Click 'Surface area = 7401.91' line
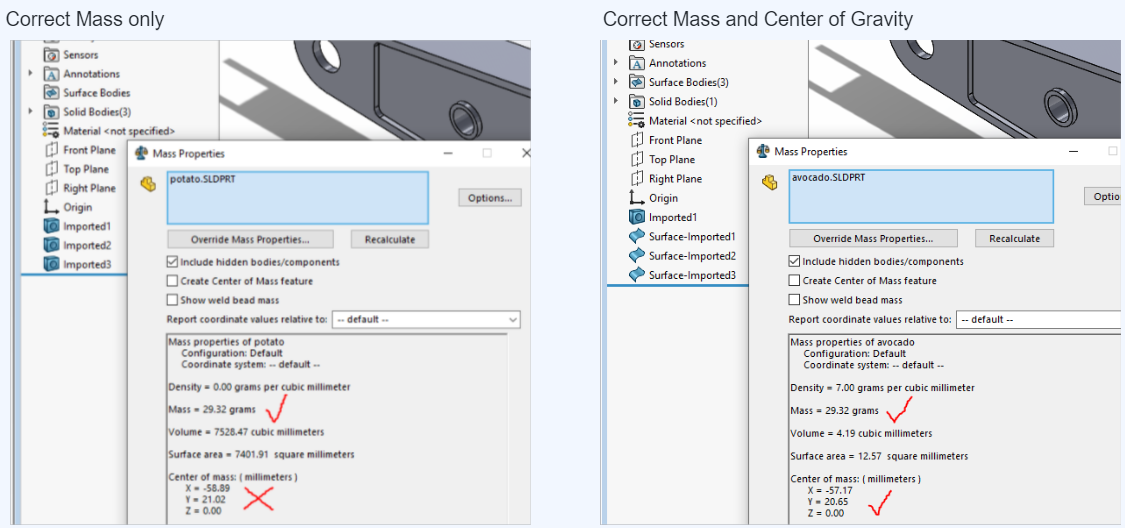1125x528 pixels. [x=260, y=455]
